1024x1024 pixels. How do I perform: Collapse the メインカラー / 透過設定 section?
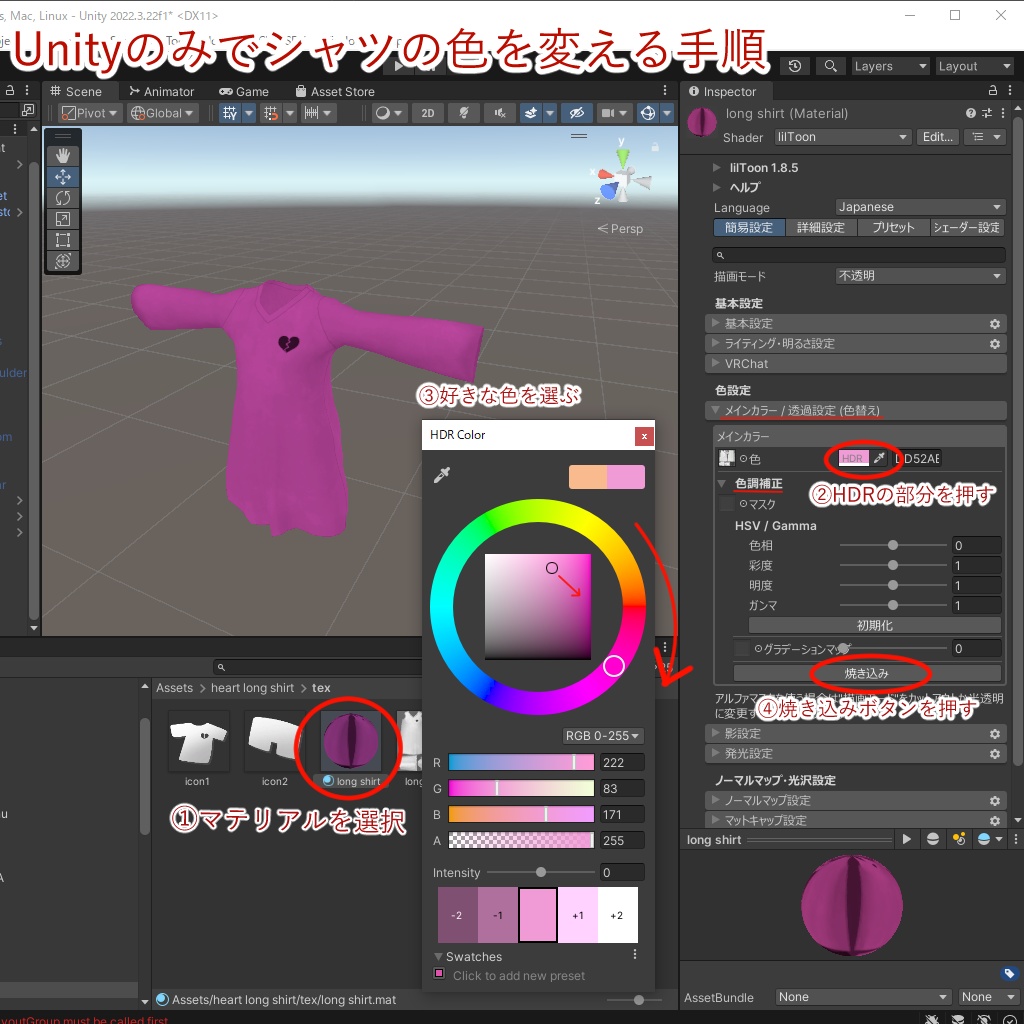(x=856, y=411)
